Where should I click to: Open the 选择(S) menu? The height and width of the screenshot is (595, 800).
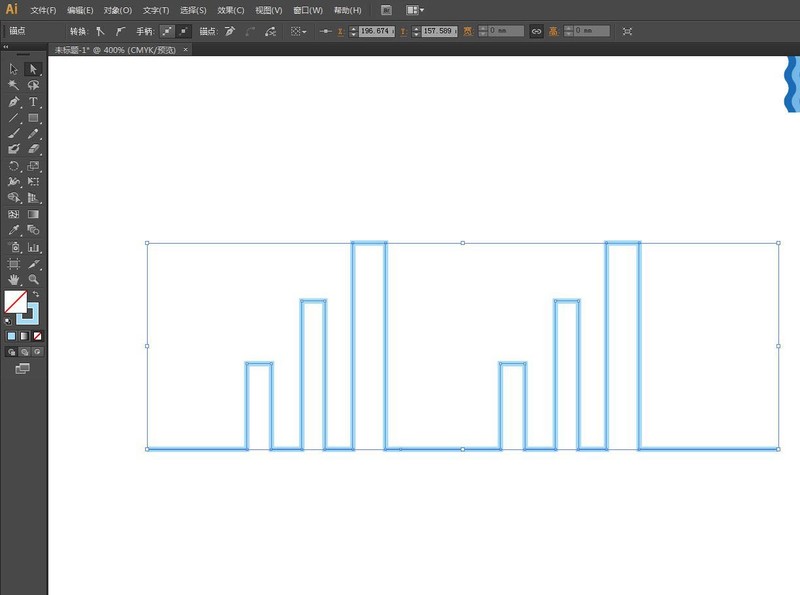[193, 10]
